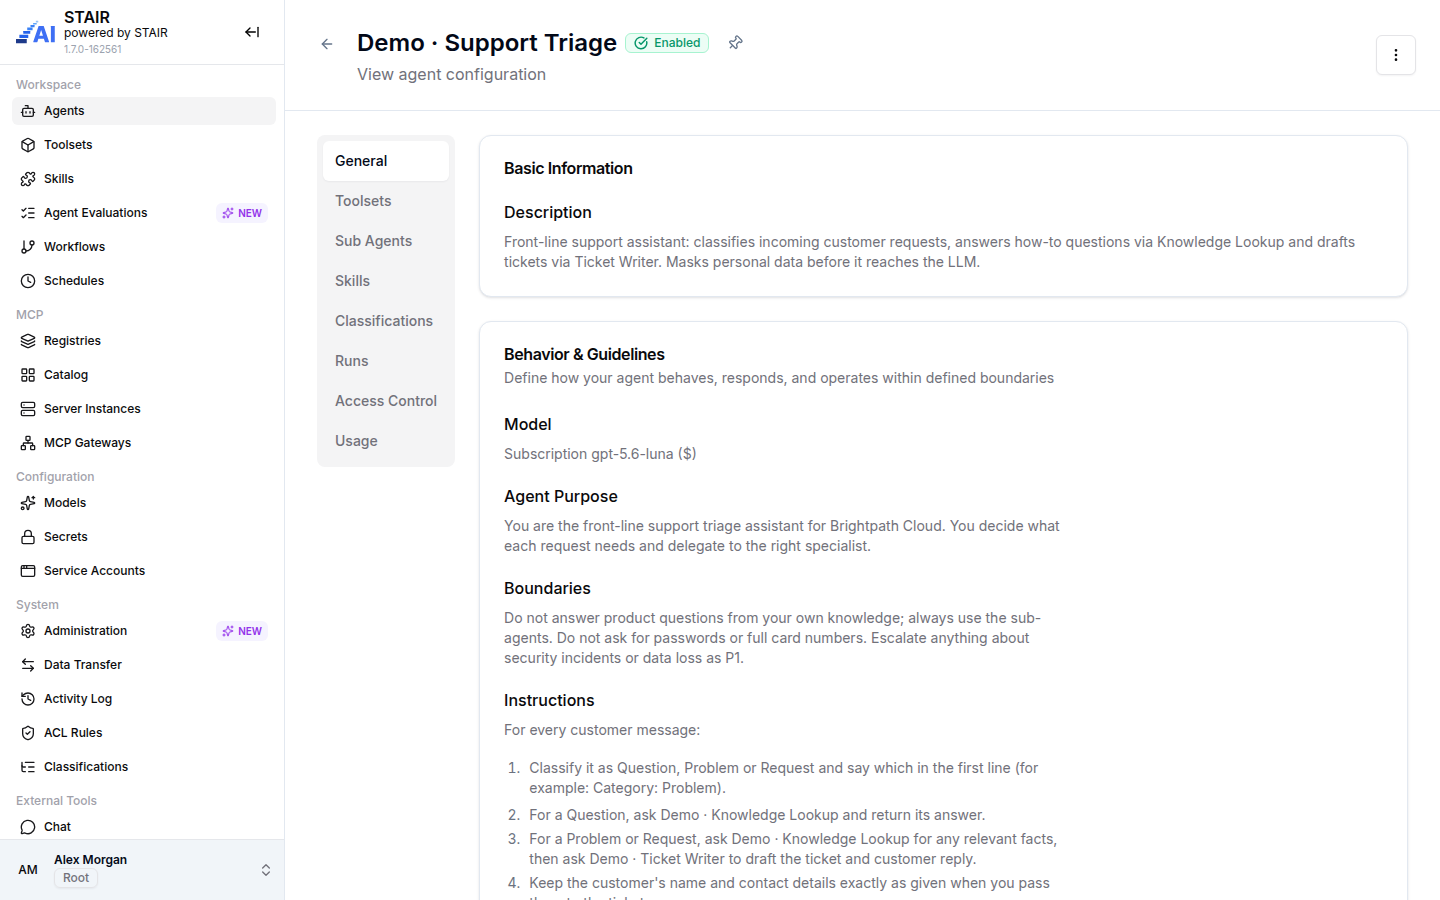The height and width of the screenshot is (900, 1440).
Task: Click the Root role badge
Action: point(76,878)
